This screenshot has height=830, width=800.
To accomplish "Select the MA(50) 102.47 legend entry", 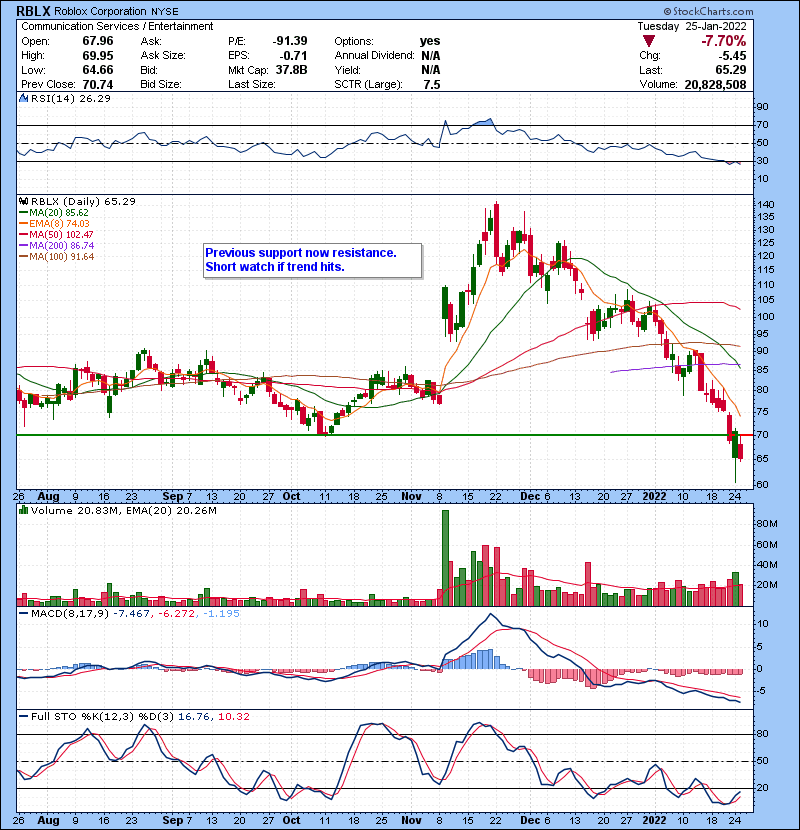I will coord(56,235).
